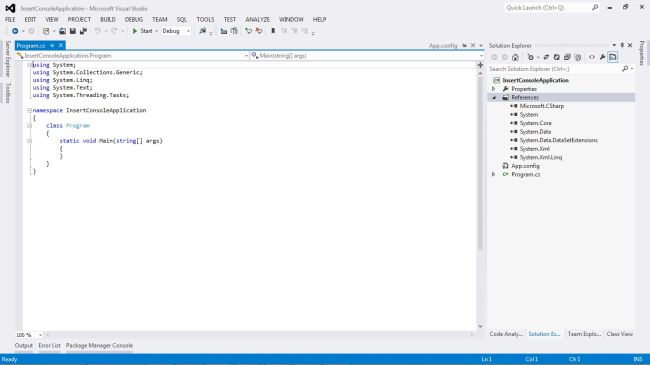The width and height of the screenshot is (650, 365).
Task: Open the Toolbox side tab
Action: point(7,92)
